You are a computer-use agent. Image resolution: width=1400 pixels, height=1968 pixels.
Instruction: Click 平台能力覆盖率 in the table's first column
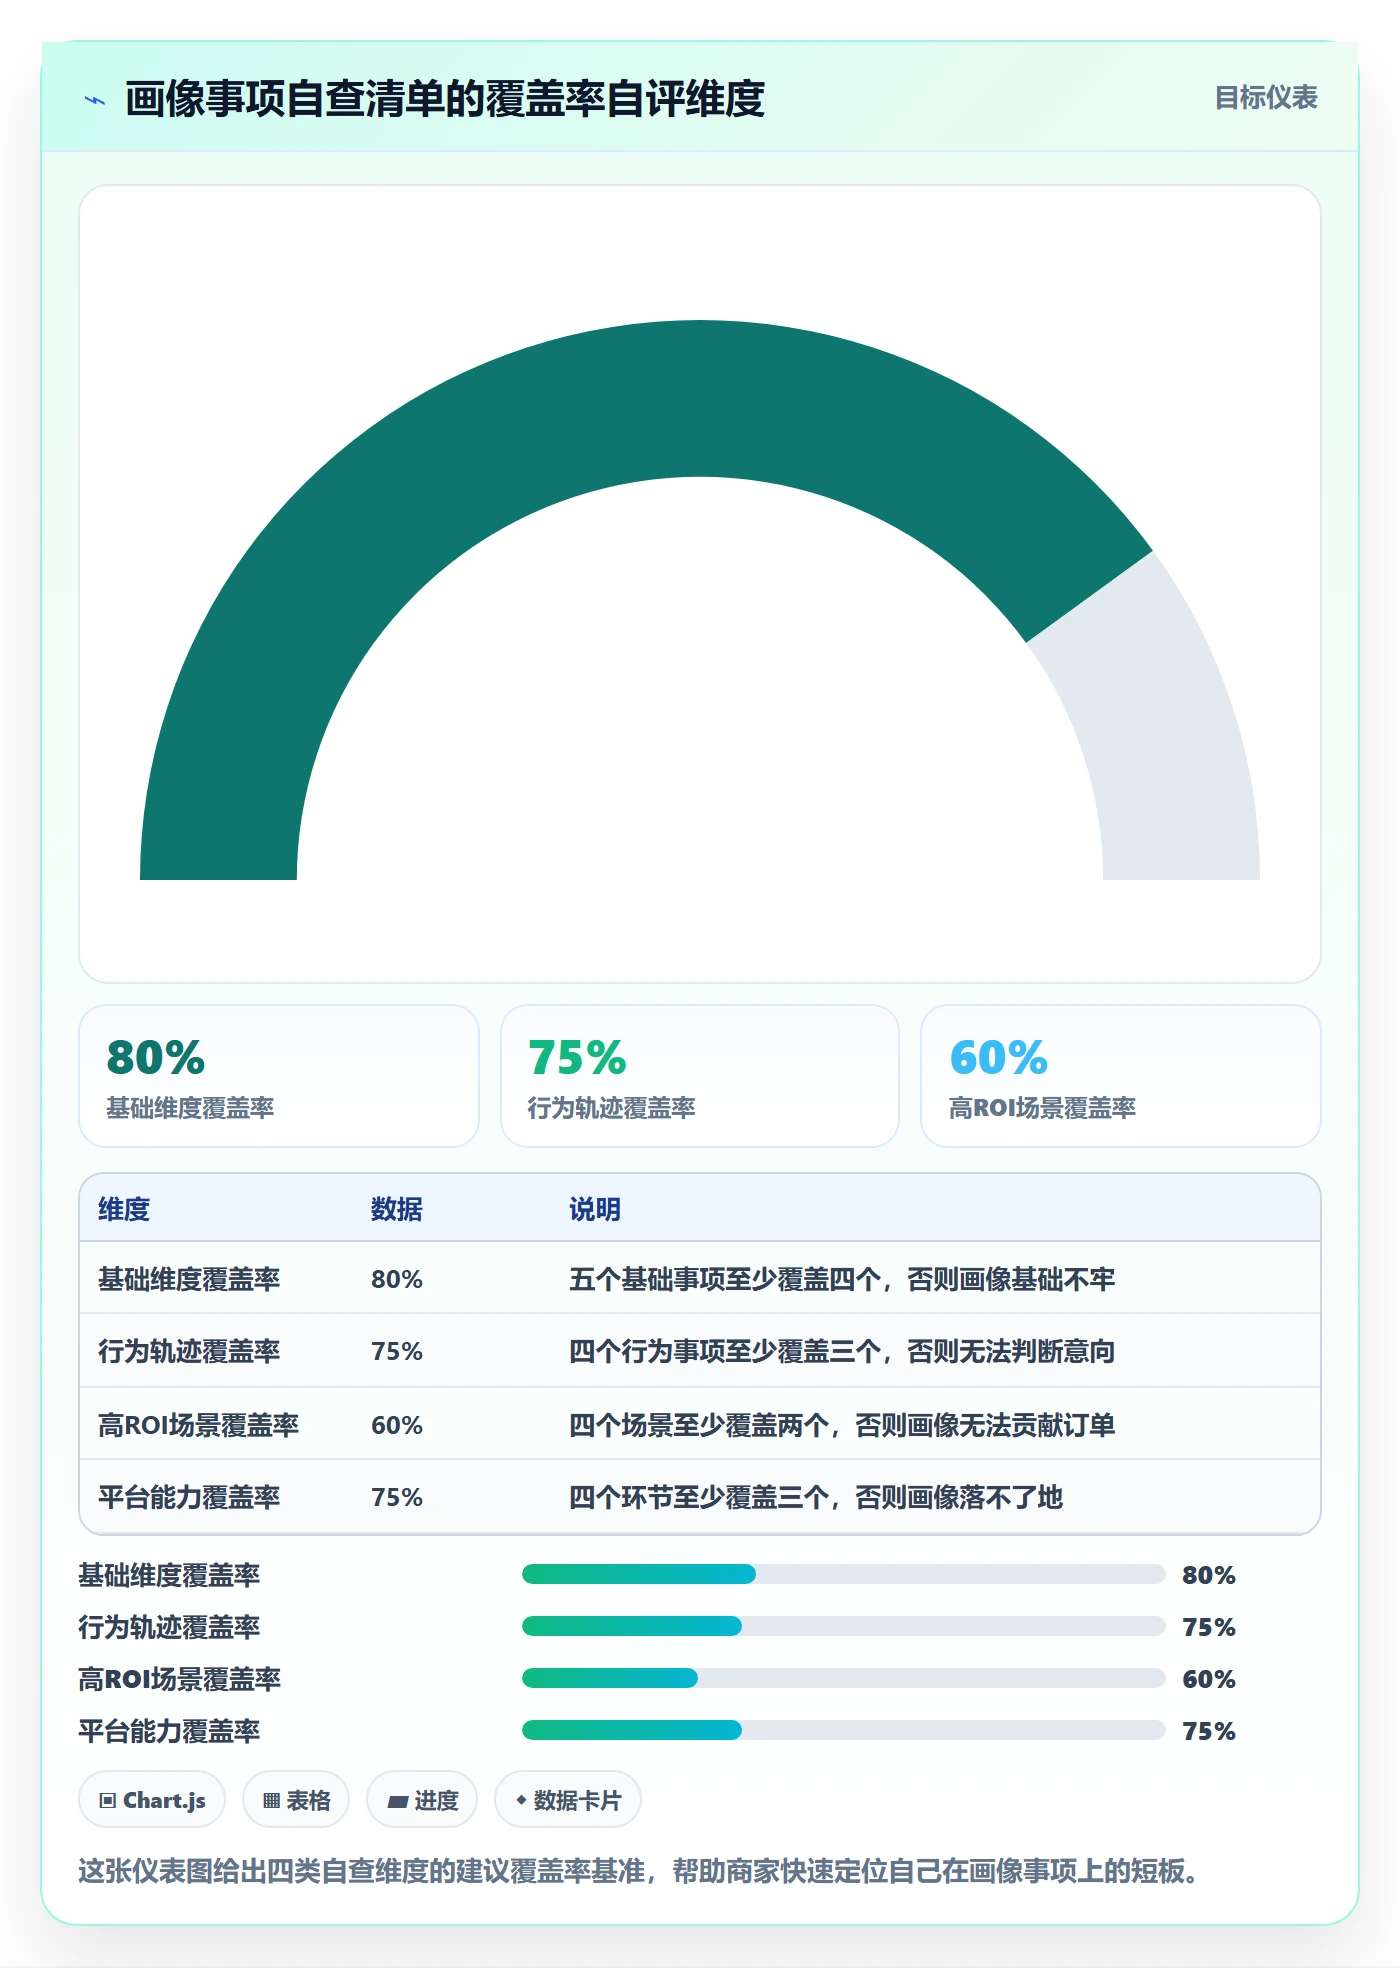pyautogui.click(x=189, y=1497)
